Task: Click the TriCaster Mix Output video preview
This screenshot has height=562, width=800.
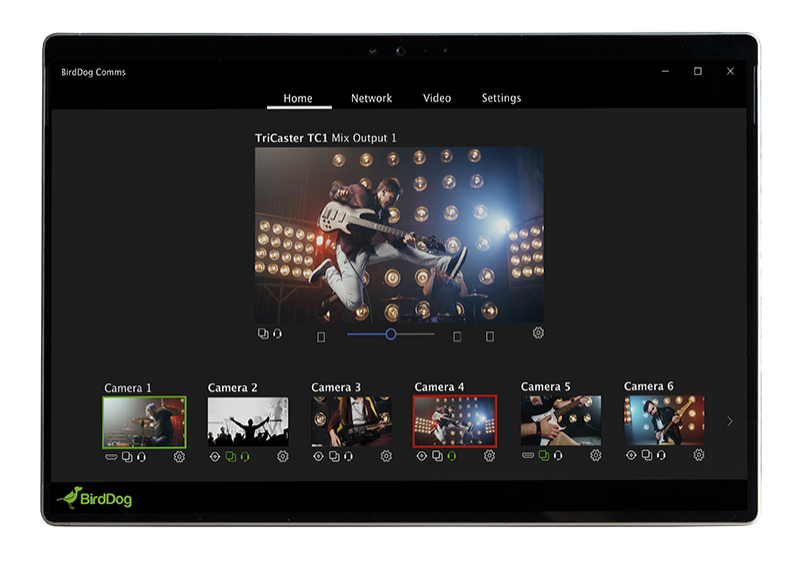Action: tap(399, 235)
